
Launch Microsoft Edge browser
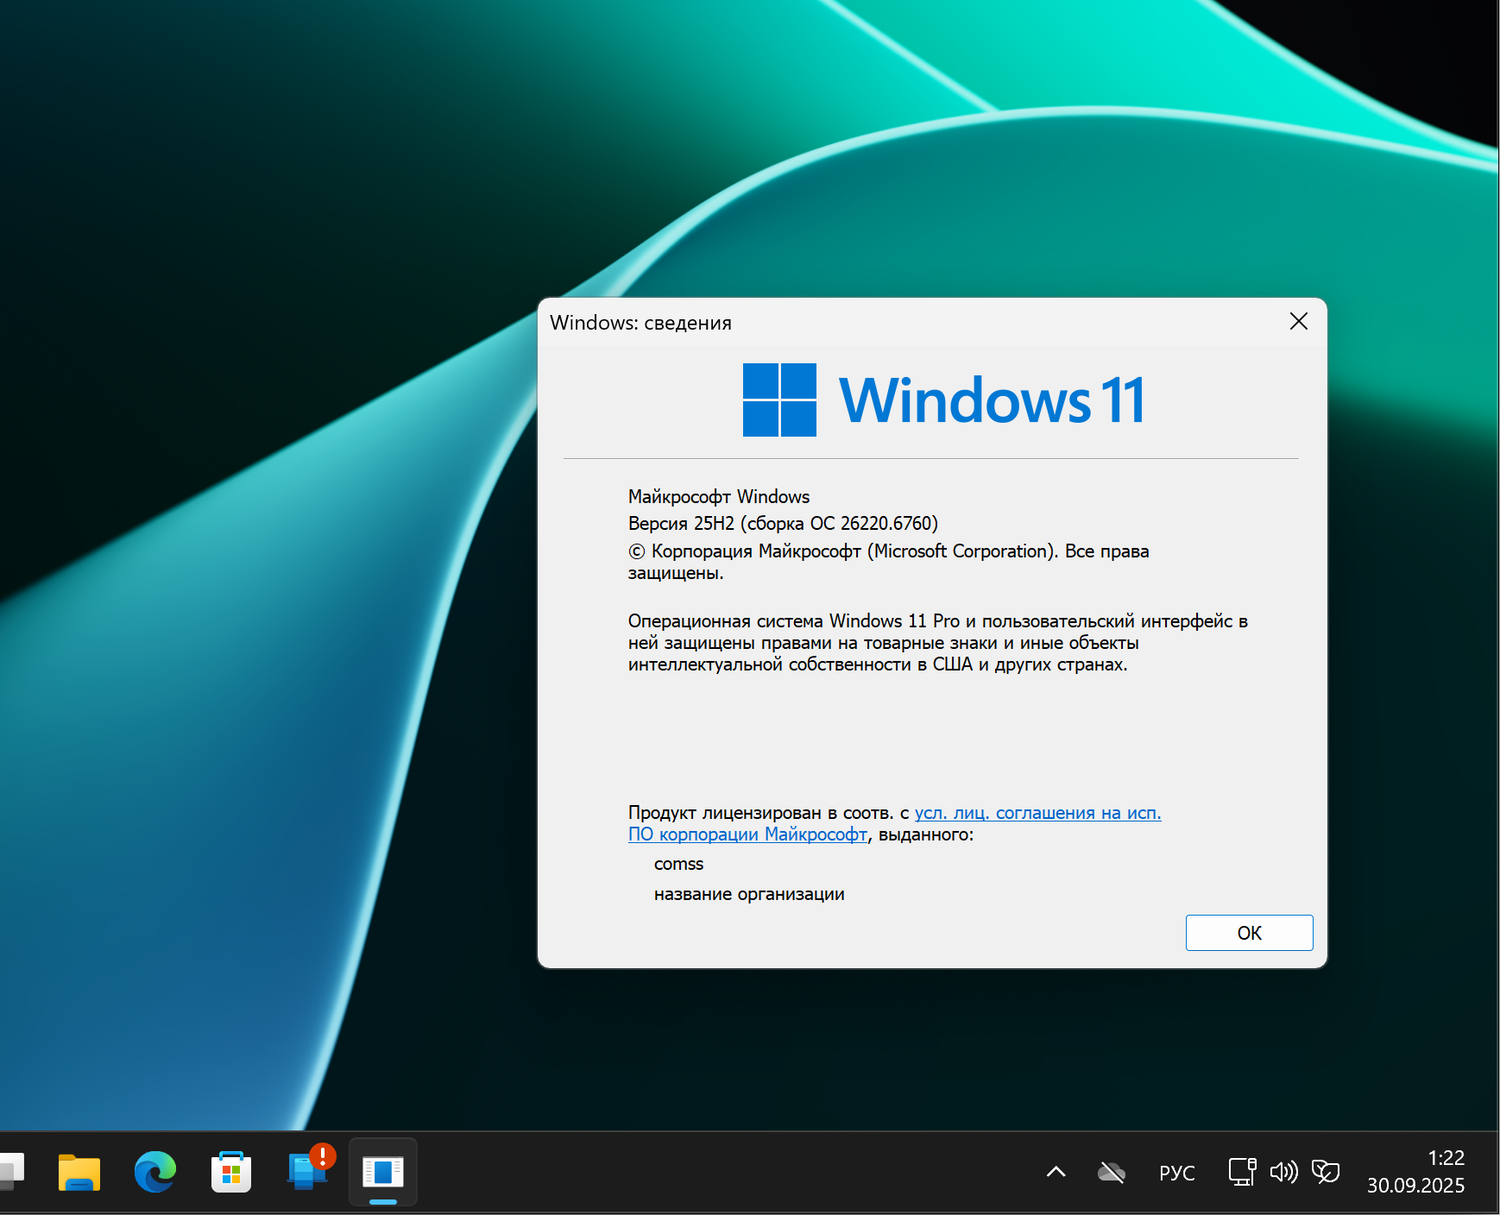click(154, 1172)
